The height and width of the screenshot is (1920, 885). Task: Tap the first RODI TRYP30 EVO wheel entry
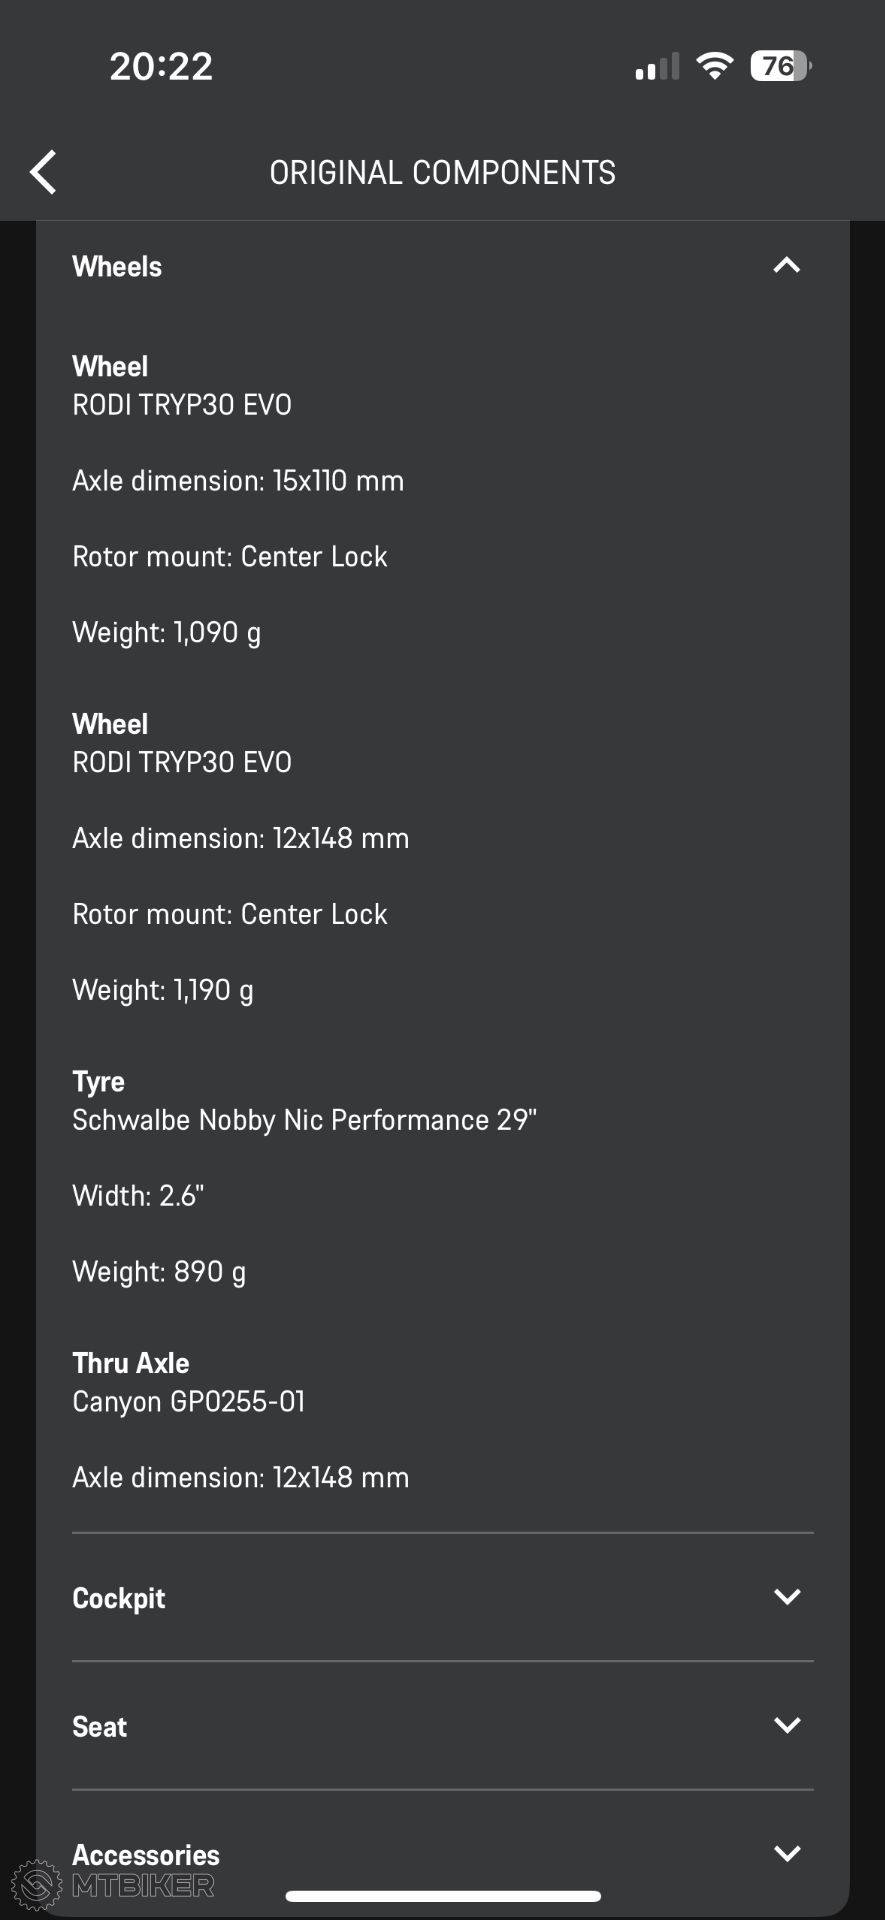click(x=182, y=405)
